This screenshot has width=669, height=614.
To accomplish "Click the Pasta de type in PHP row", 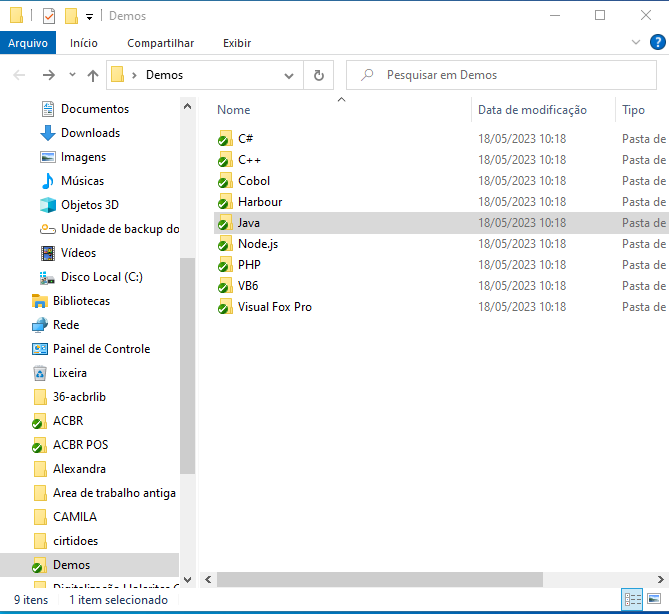I will pyautogui.click(x=644, y=265).
